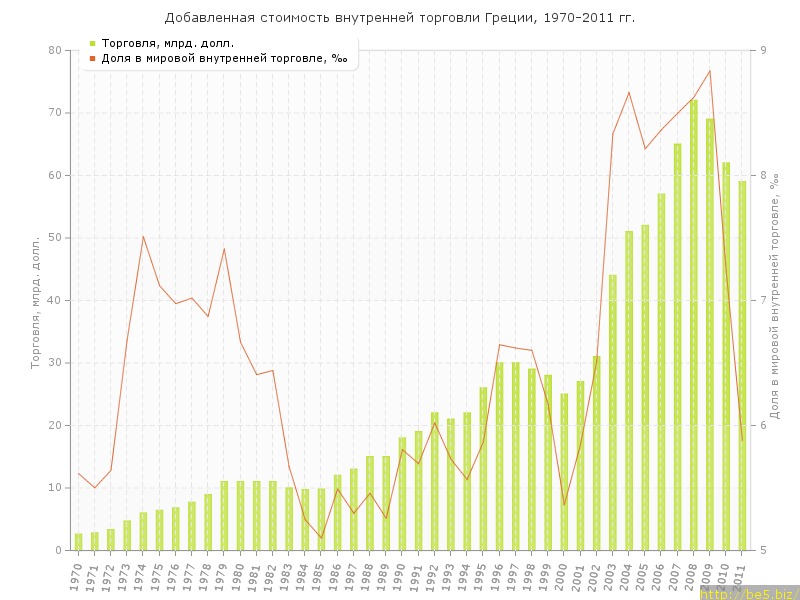Select the green bar for 1996
Image resolution: width=800 pixels, height=600 pixels.
(500, 456)
